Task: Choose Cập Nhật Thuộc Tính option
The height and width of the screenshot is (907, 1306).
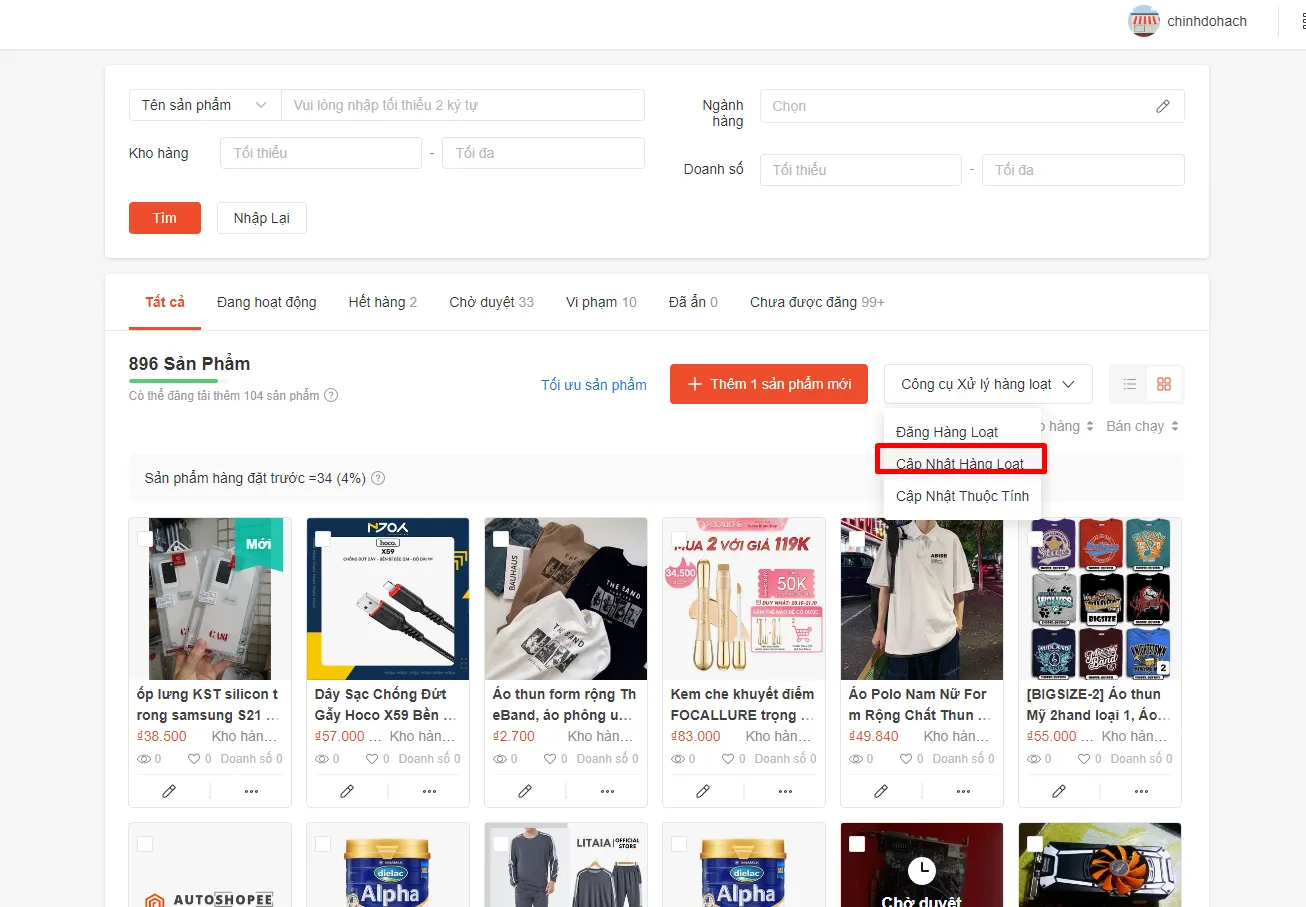Action: point(962,496)
